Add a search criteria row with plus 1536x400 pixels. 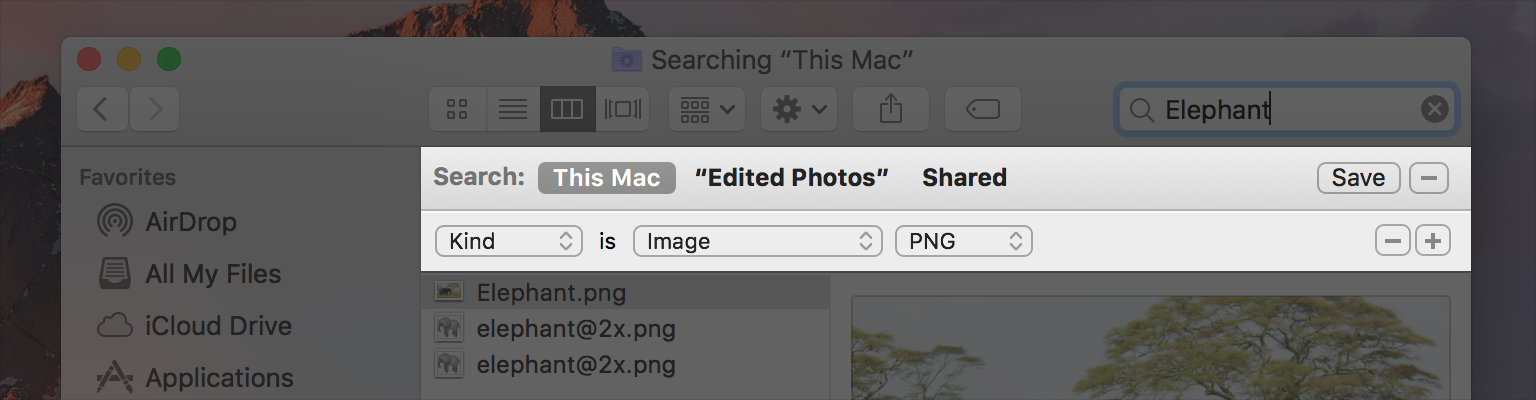point(1433,241)
